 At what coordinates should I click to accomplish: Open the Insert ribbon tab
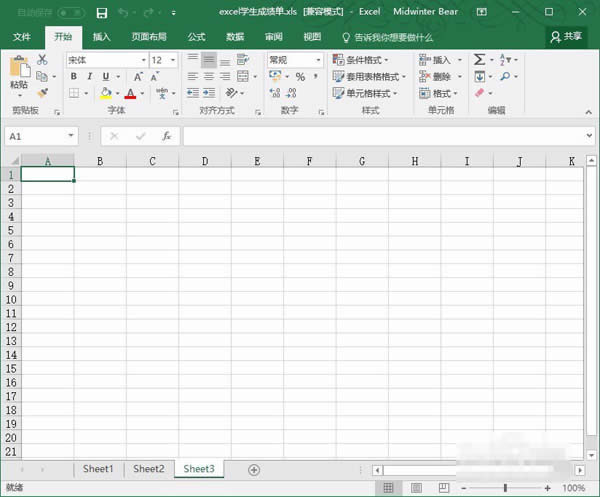(x=102, y=36)
